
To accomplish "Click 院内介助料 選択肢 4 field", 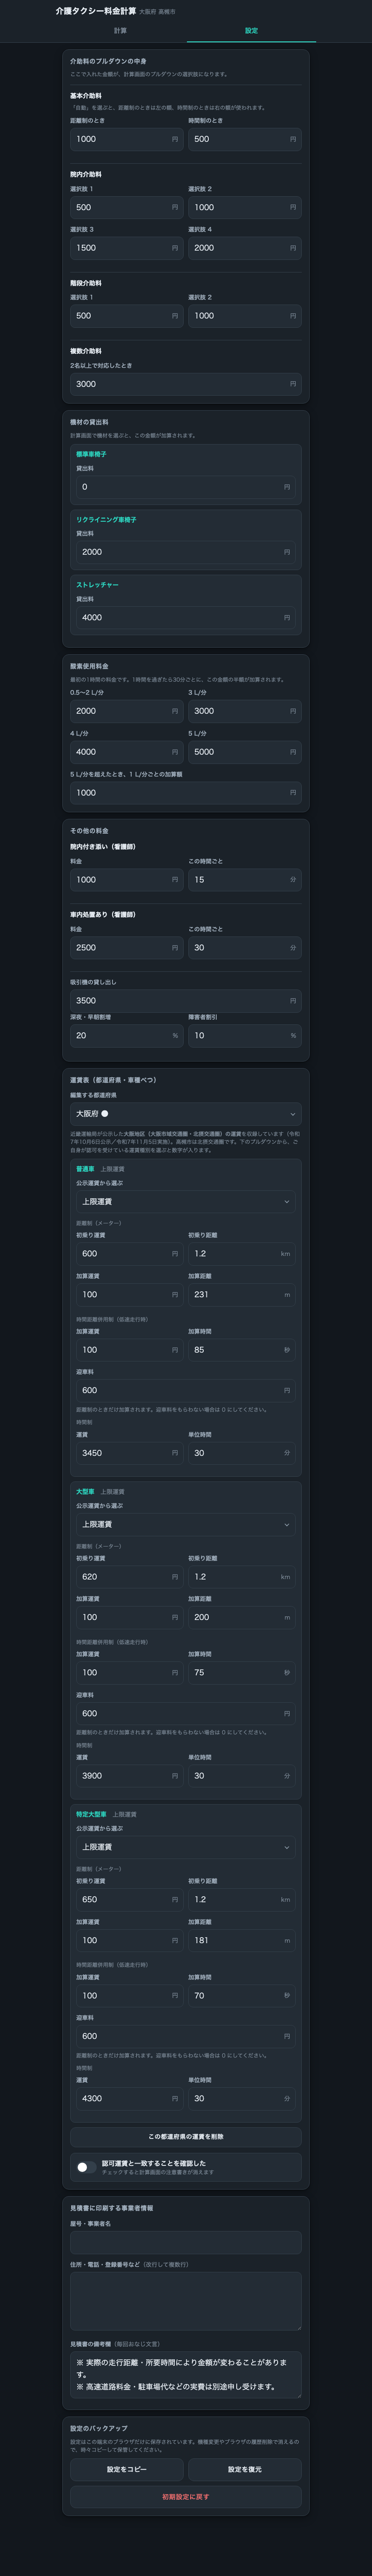I will 245,248.
